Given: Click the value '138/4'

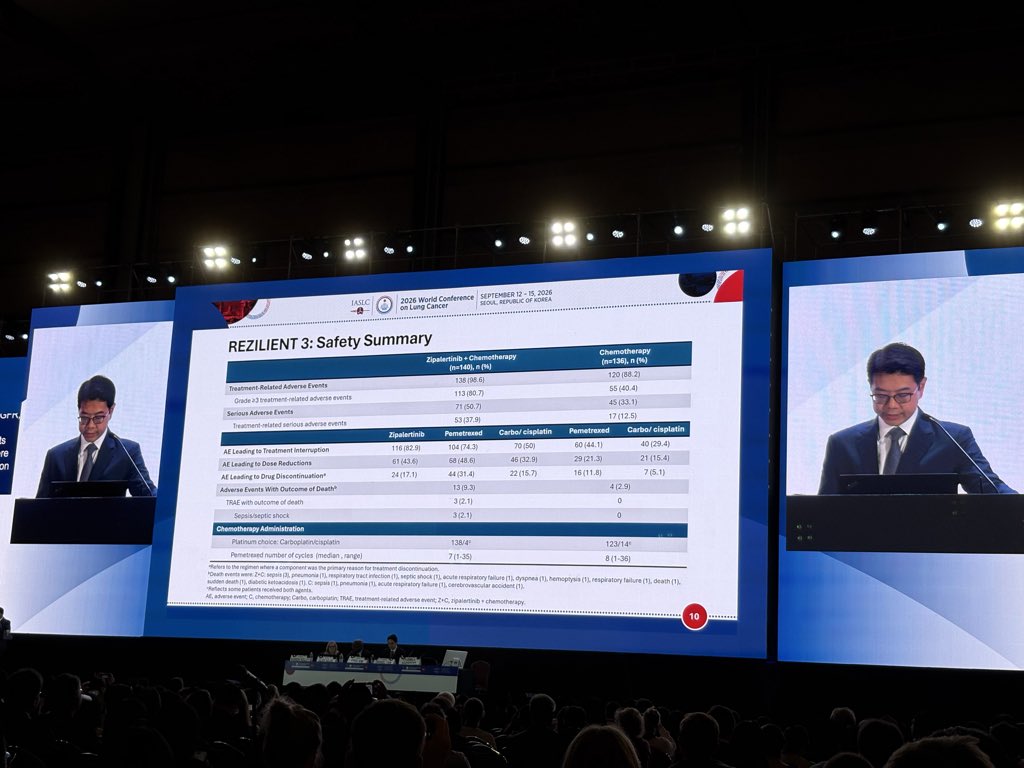Looking at the screenshot, I should [460, 543].
